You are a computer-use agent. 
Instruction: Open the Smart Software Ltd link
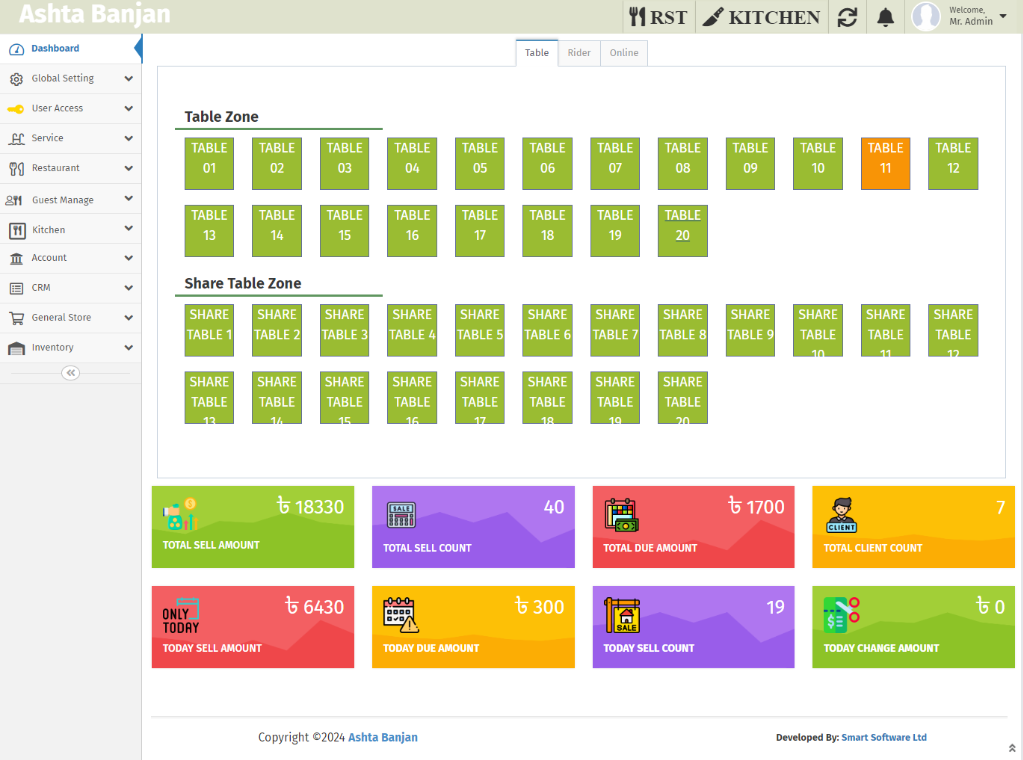coord(884,737)
